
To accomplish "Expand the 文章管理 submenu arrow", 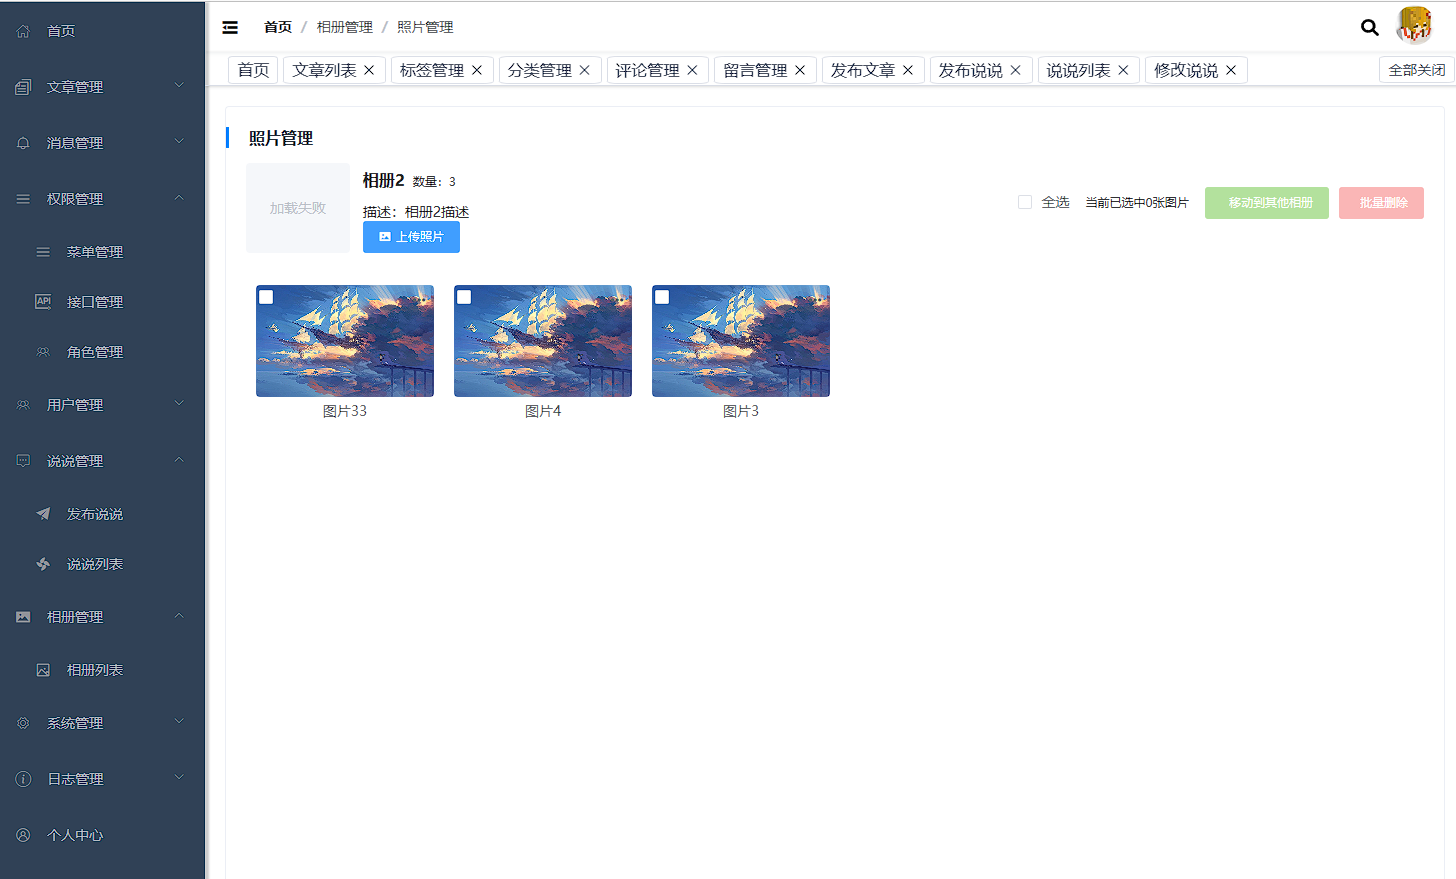I will 179,86.
